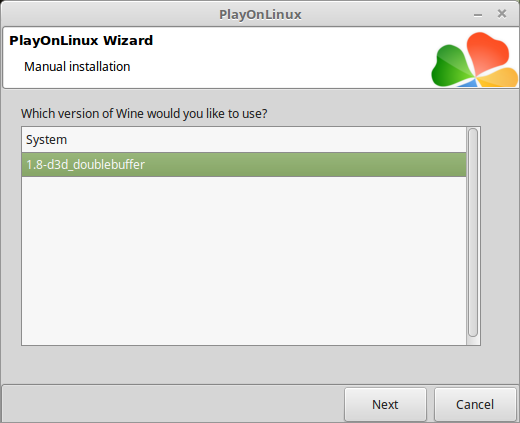Click the Wine version question label
The height and width of the screenshot is (423, 520).
144,114
